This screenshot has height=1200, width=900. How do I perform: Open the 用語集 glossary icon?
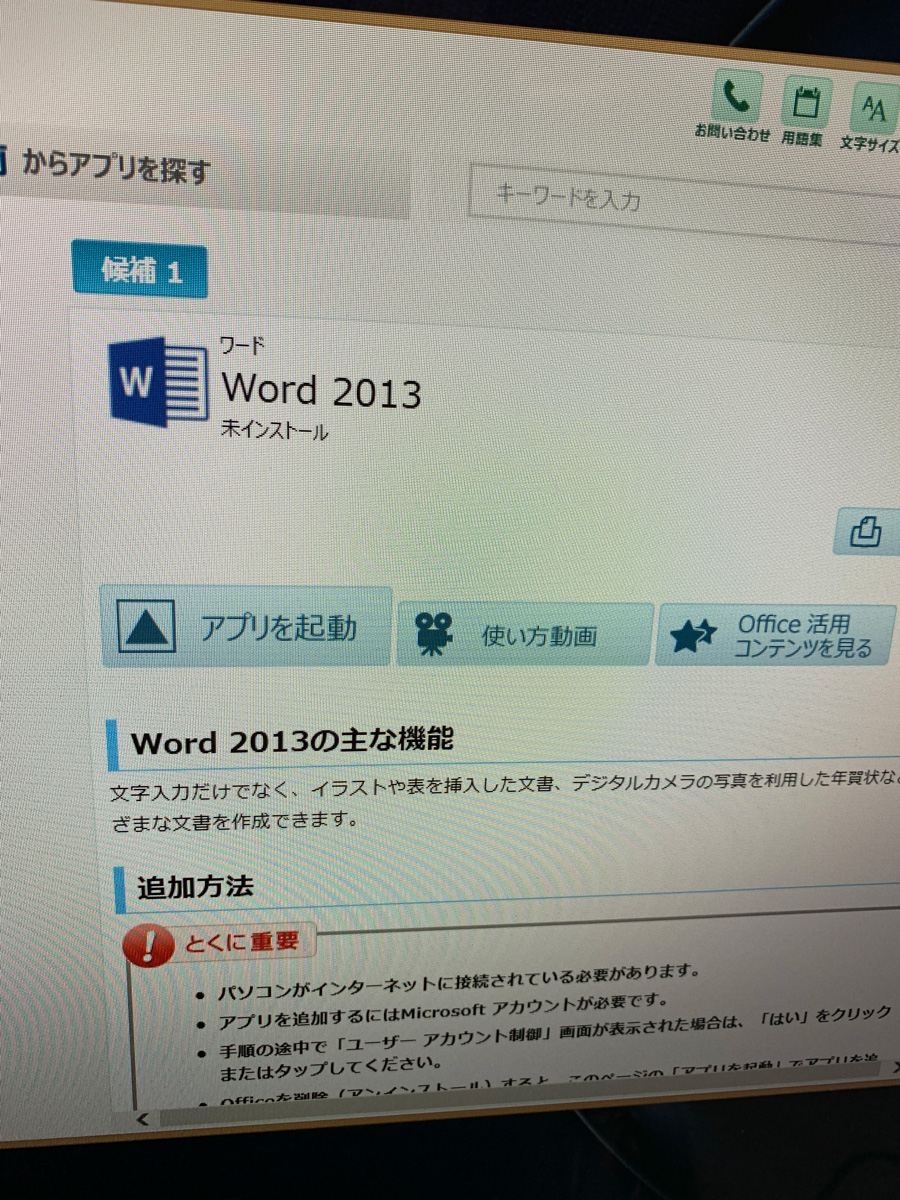[x=805, y=102]
